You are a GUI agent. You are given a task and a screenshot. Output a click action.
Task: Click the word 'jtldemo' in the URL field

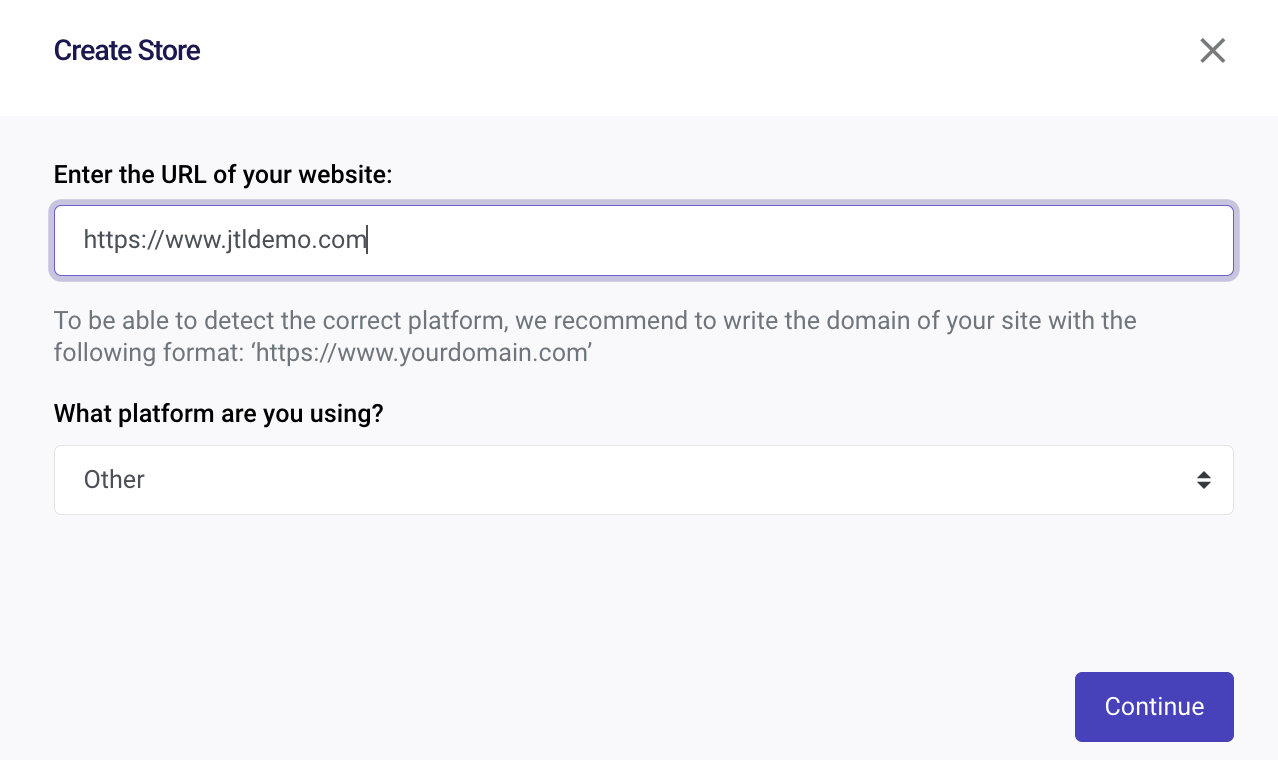coord(263,240)
